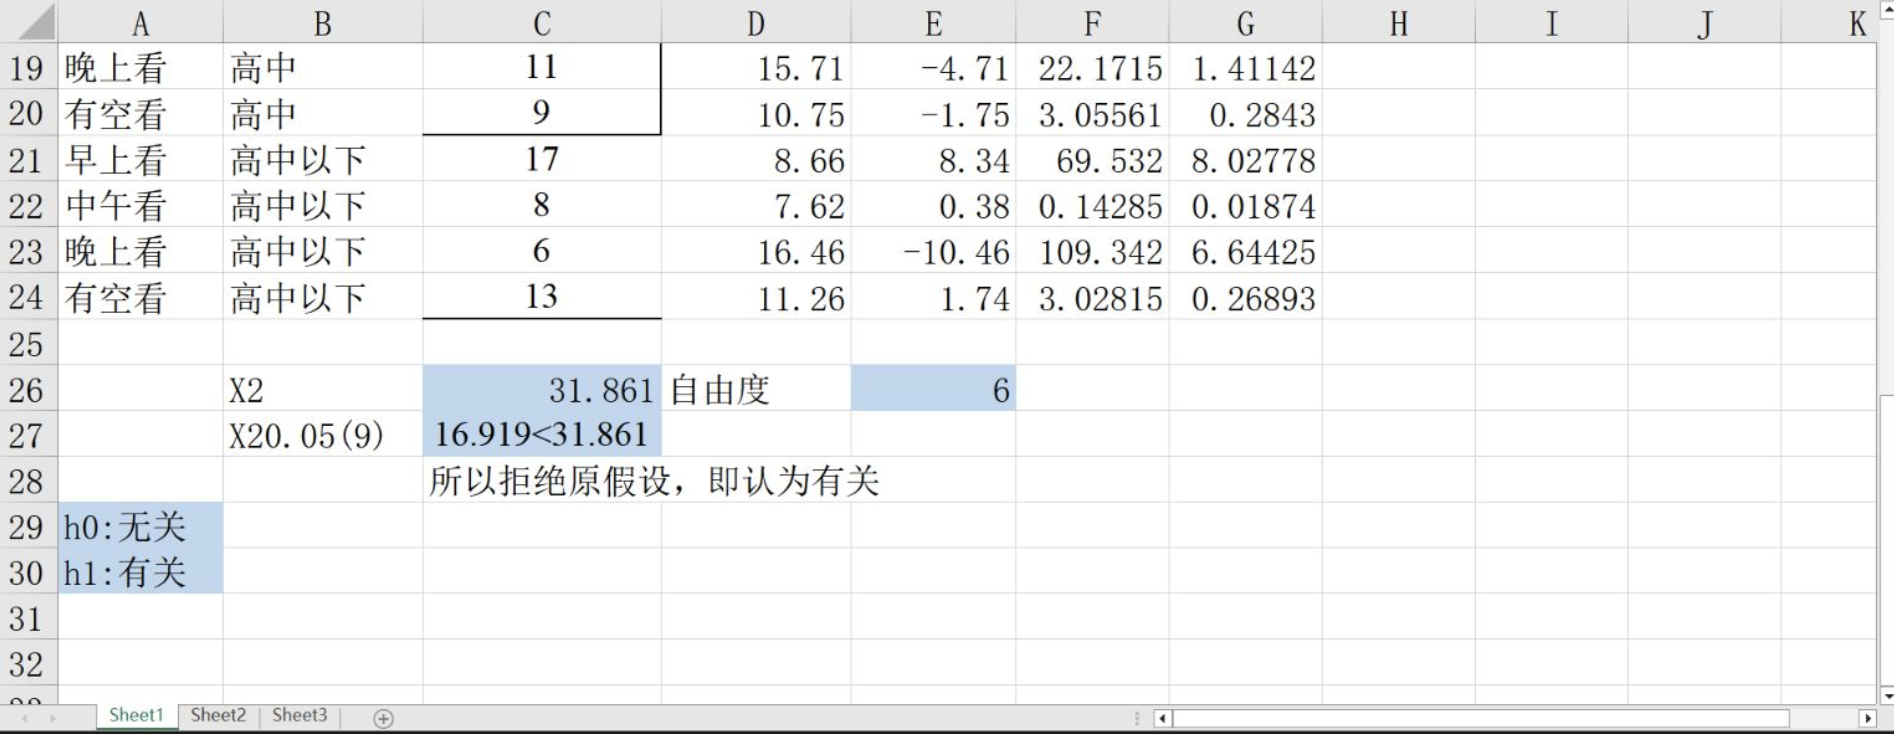
Task: Select column B header
Action: (323, 22)
